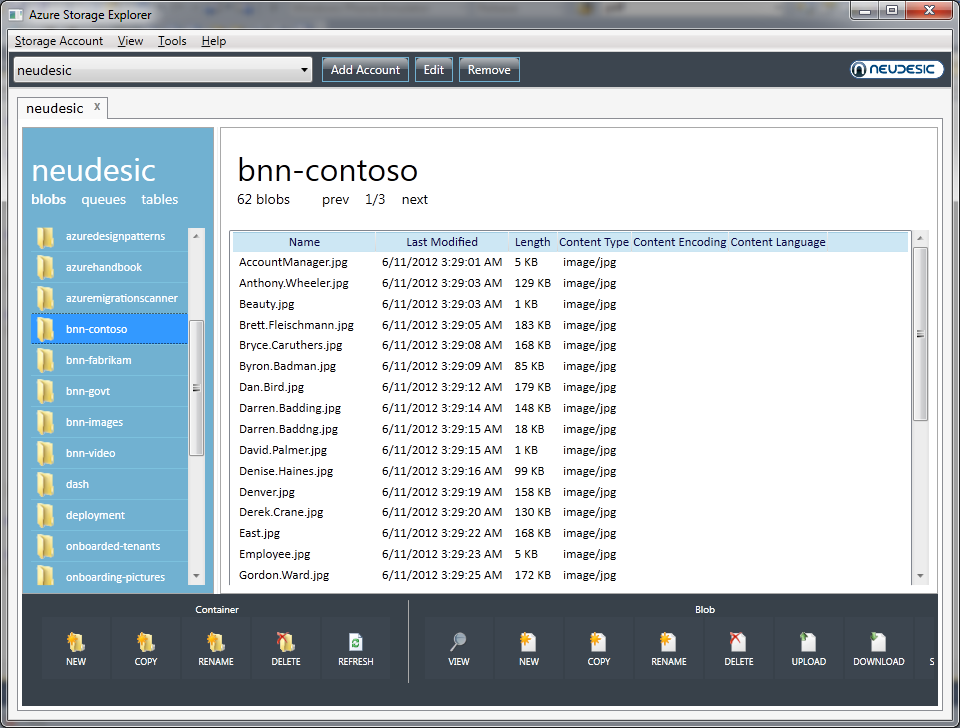Download the blob with the Download icon
The image size is (960, 728).
coord(879,643)
